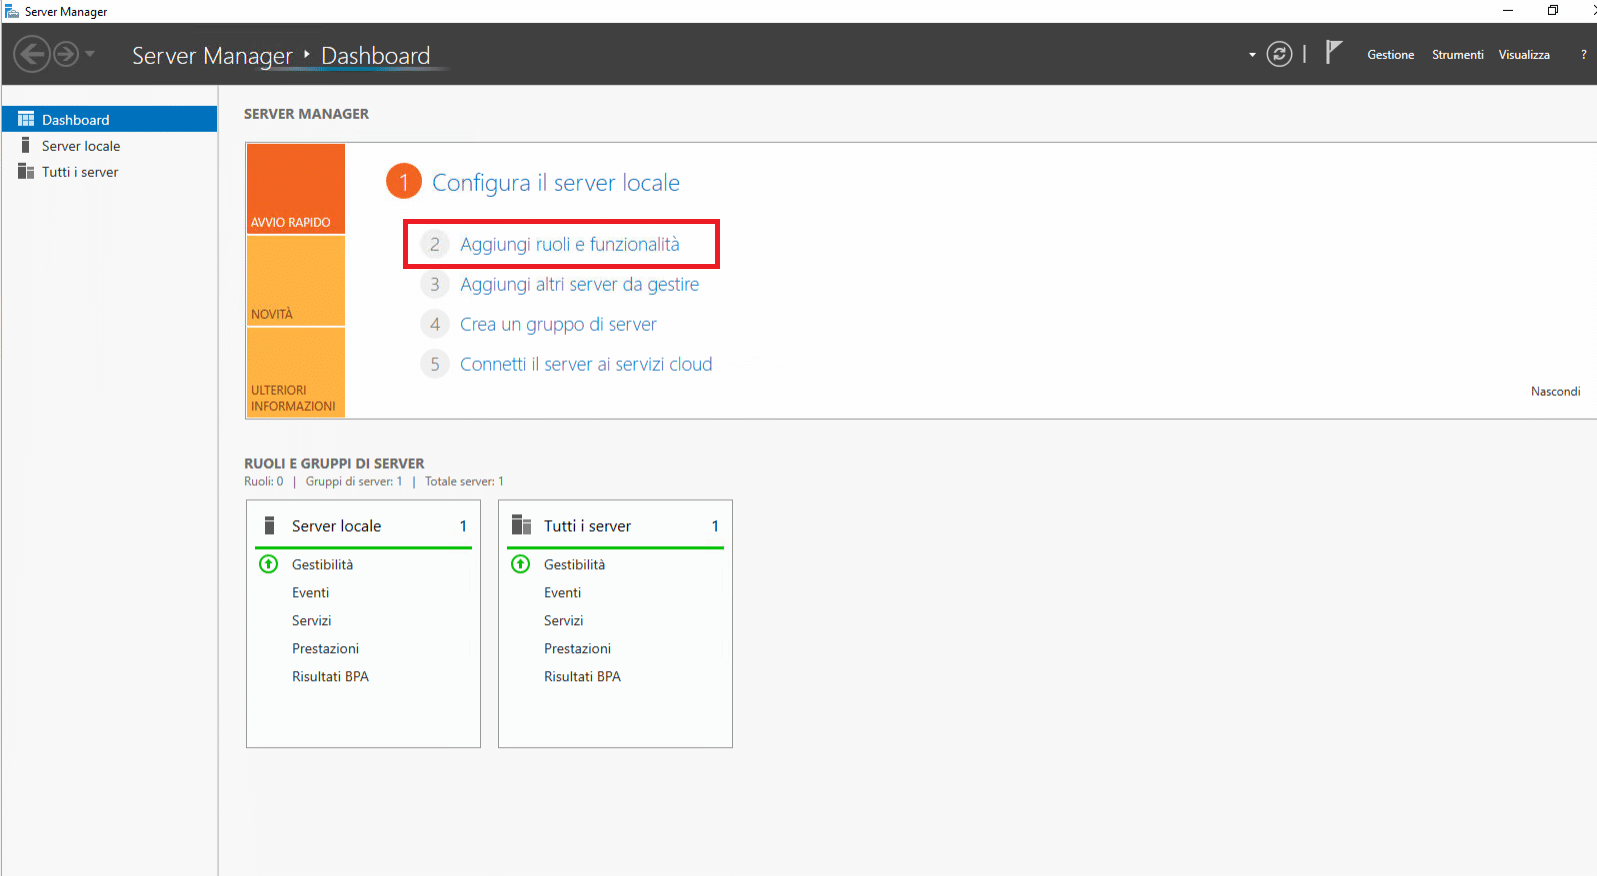Click green Gestibilità icon in Tutti i server
This screenshot has width=1597, height=876.
coord(520,564)
